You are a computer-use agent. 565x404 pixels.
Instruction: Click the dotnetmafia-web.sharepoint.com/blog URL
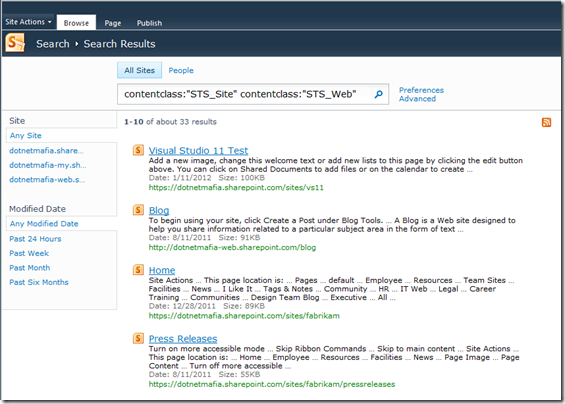pyautogui.click(x=232, y=247)
